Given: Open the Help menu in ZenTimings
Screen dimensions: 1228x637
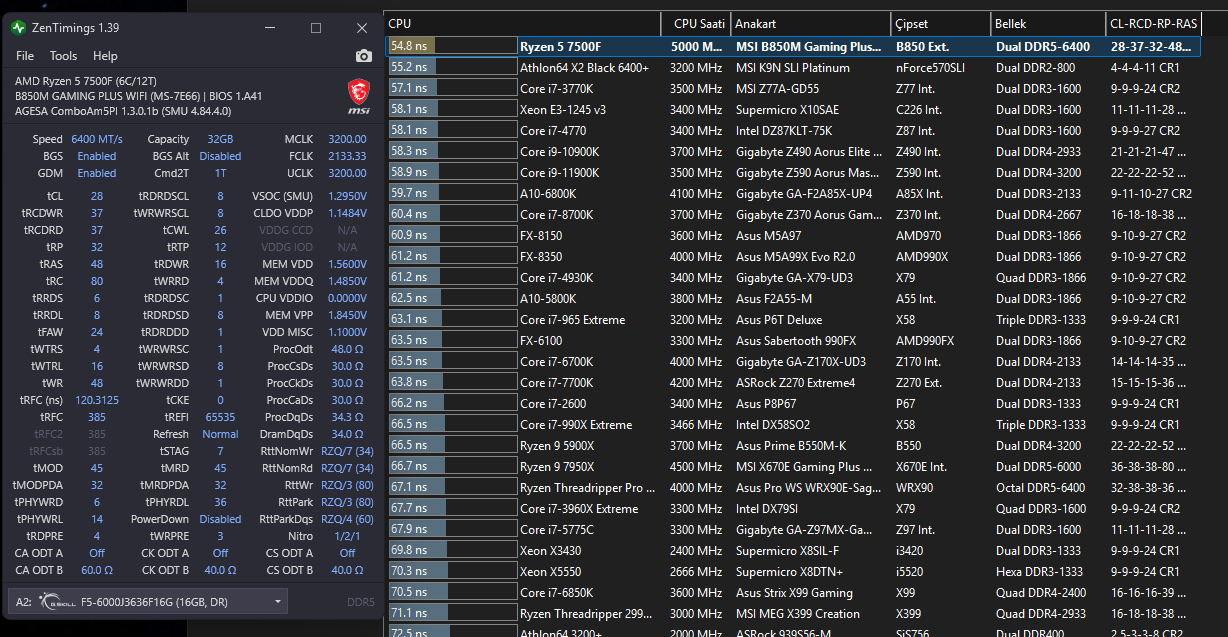Looking at the screenshot, I should [105, 56].
